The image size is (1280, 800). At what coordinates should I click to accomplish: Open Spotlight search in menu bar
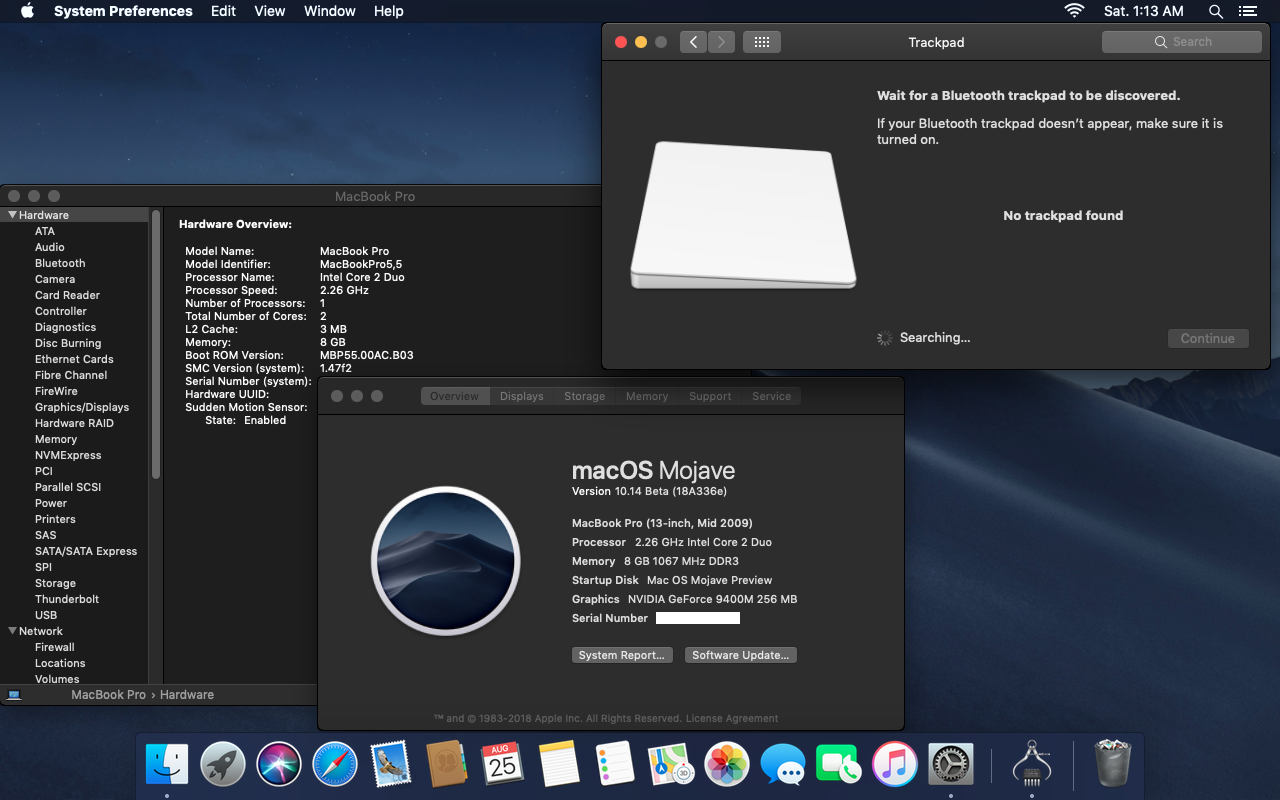coord(1216,11)
